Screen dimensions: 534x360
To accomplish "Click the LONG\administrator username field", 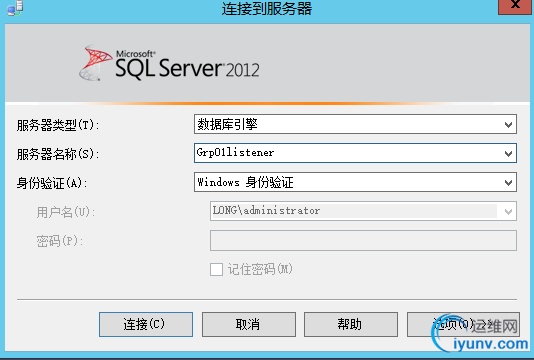I will [x=363, y=211].
